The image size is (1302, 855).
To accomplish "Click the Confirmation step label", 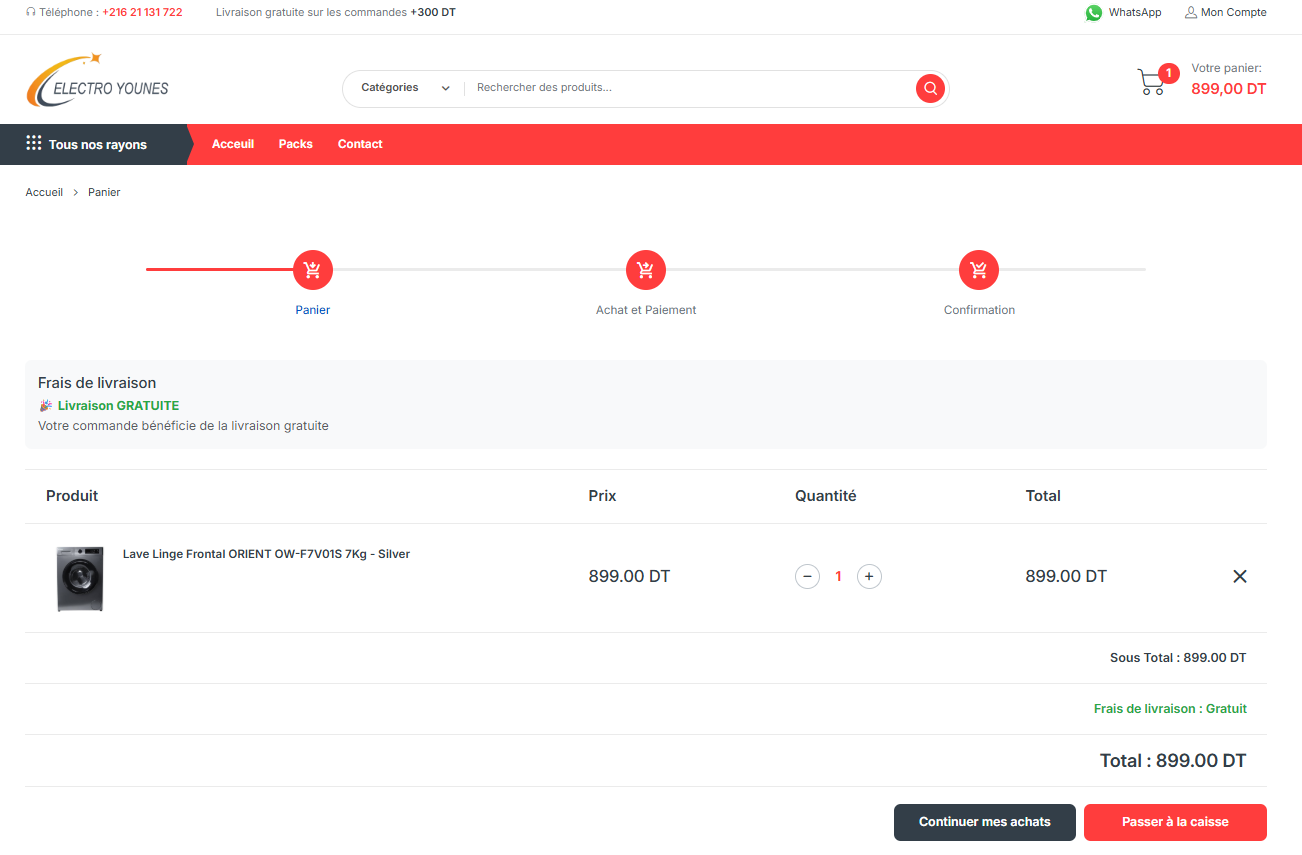I will tap(979, 310).
